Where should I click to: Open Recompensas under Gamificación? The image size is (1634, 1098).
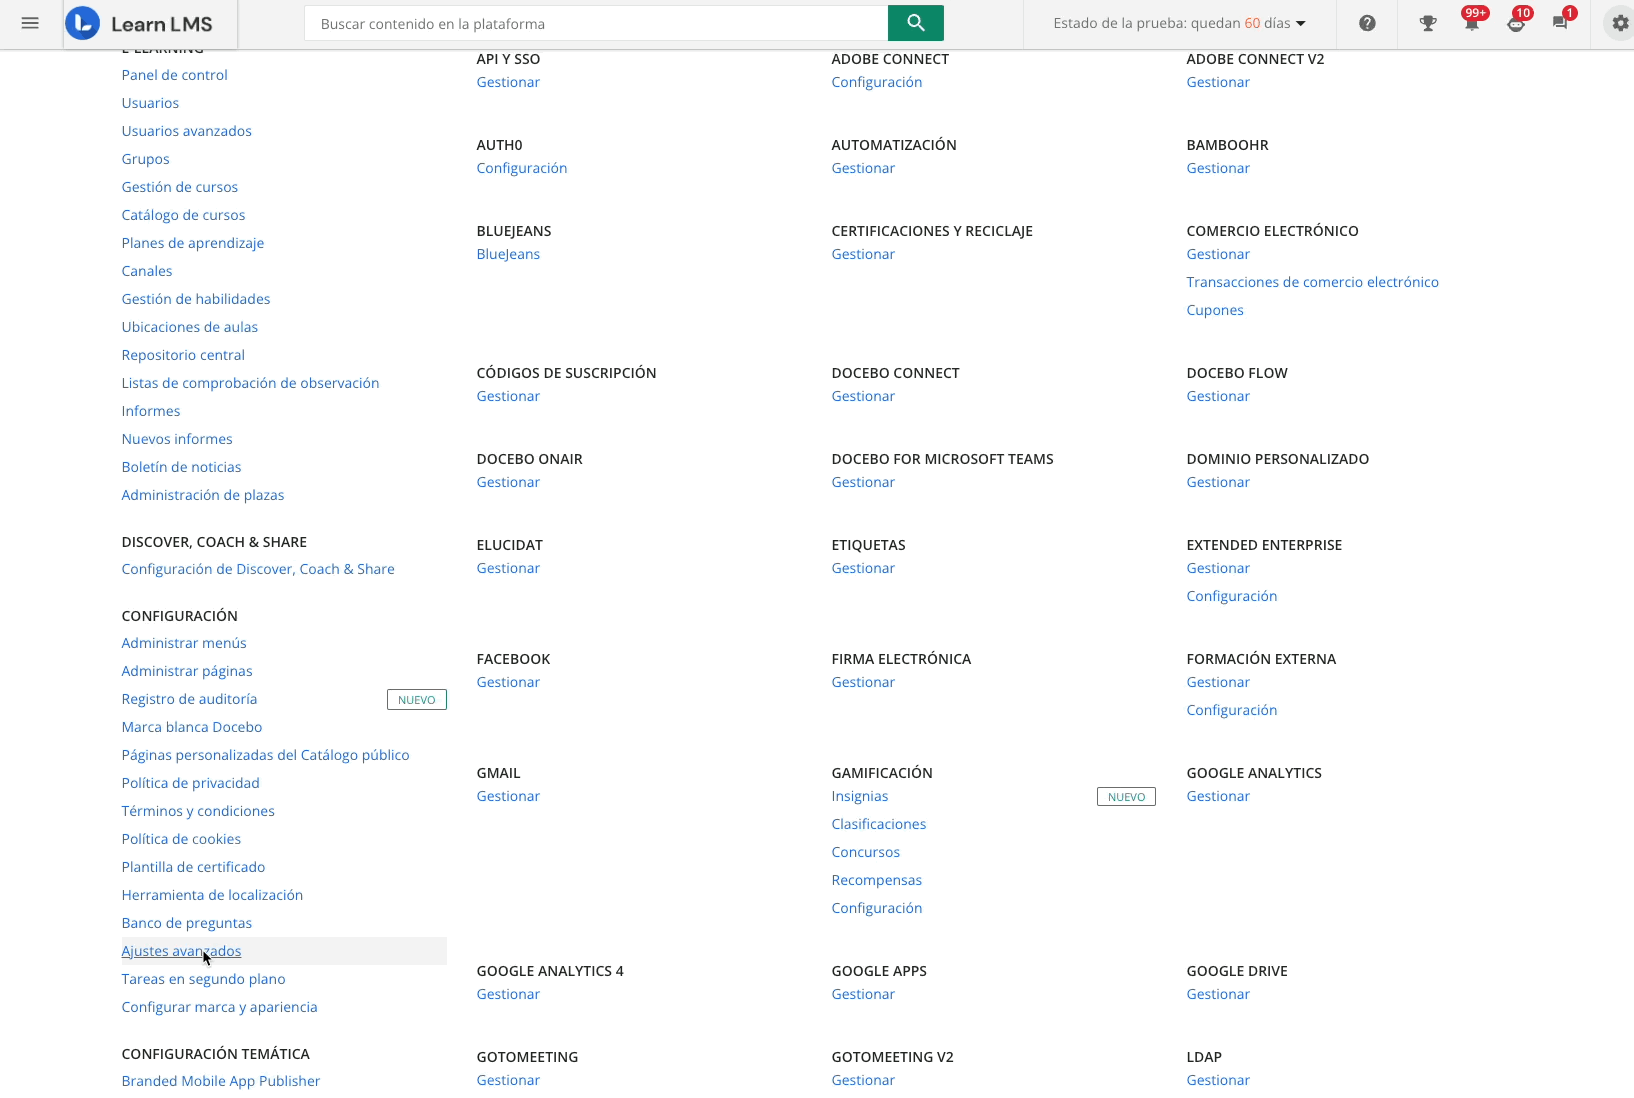(x=877, y=880)
